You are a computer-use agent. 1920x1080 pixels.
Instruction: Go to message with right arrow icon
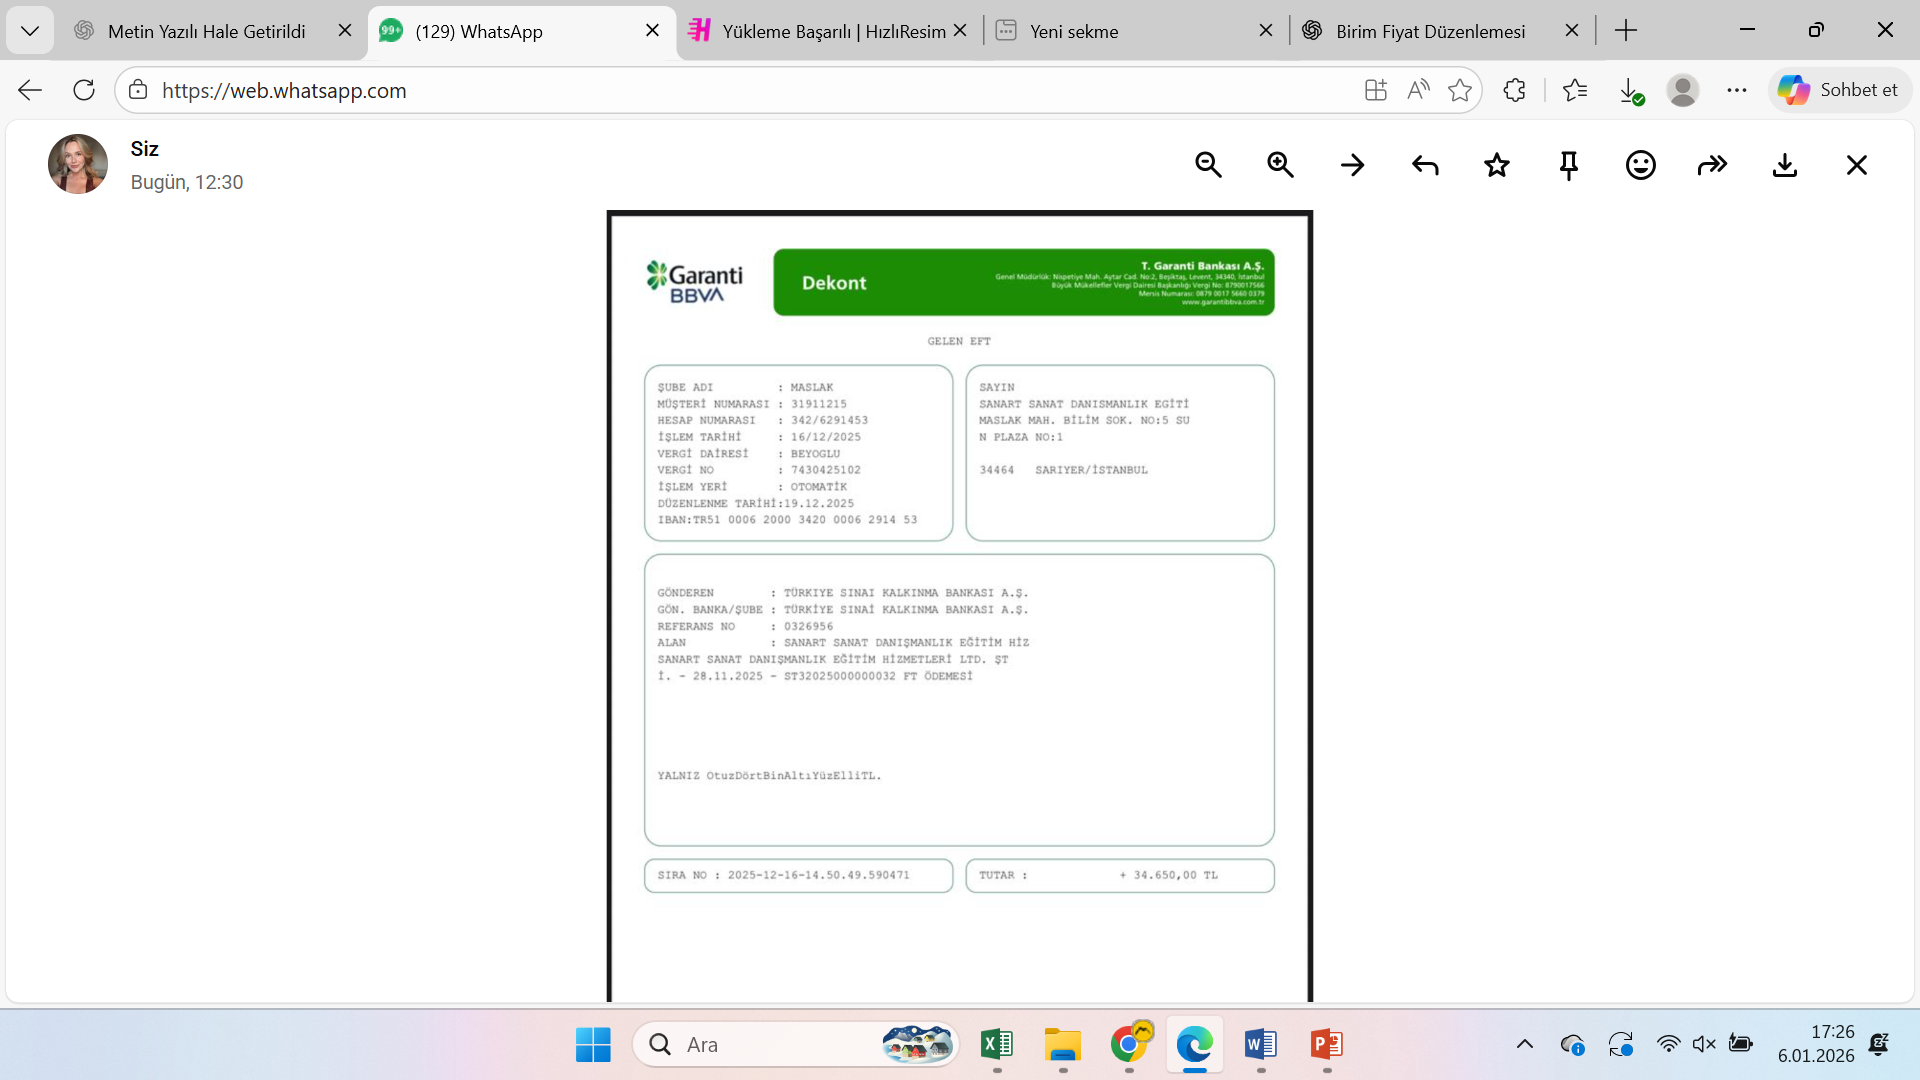[x=1352, y=165]
